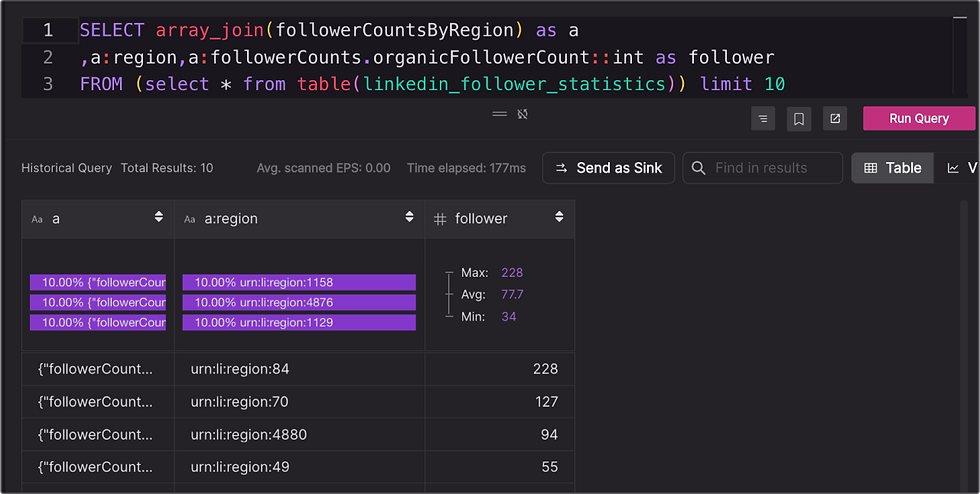Select urn:li:region:1158 distribution bar

(x=299, y=282)
